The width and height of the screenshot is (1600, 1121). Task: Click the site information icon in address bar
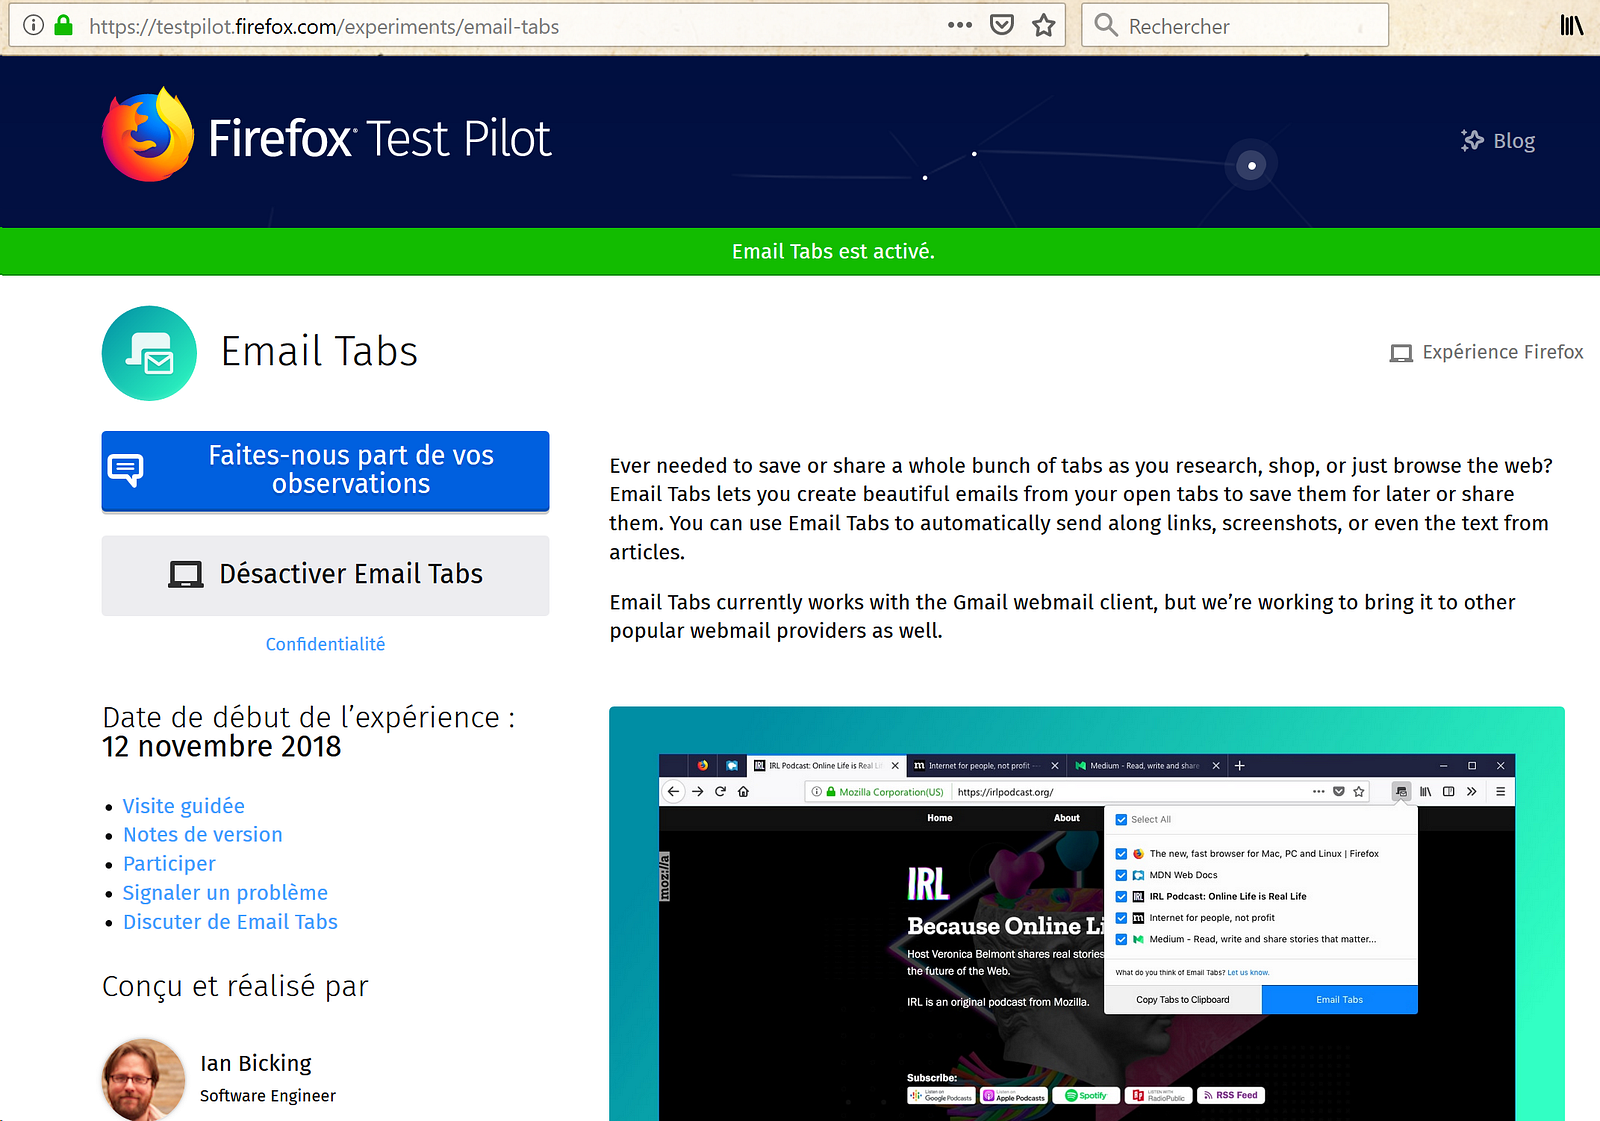[x=33, y=25]
